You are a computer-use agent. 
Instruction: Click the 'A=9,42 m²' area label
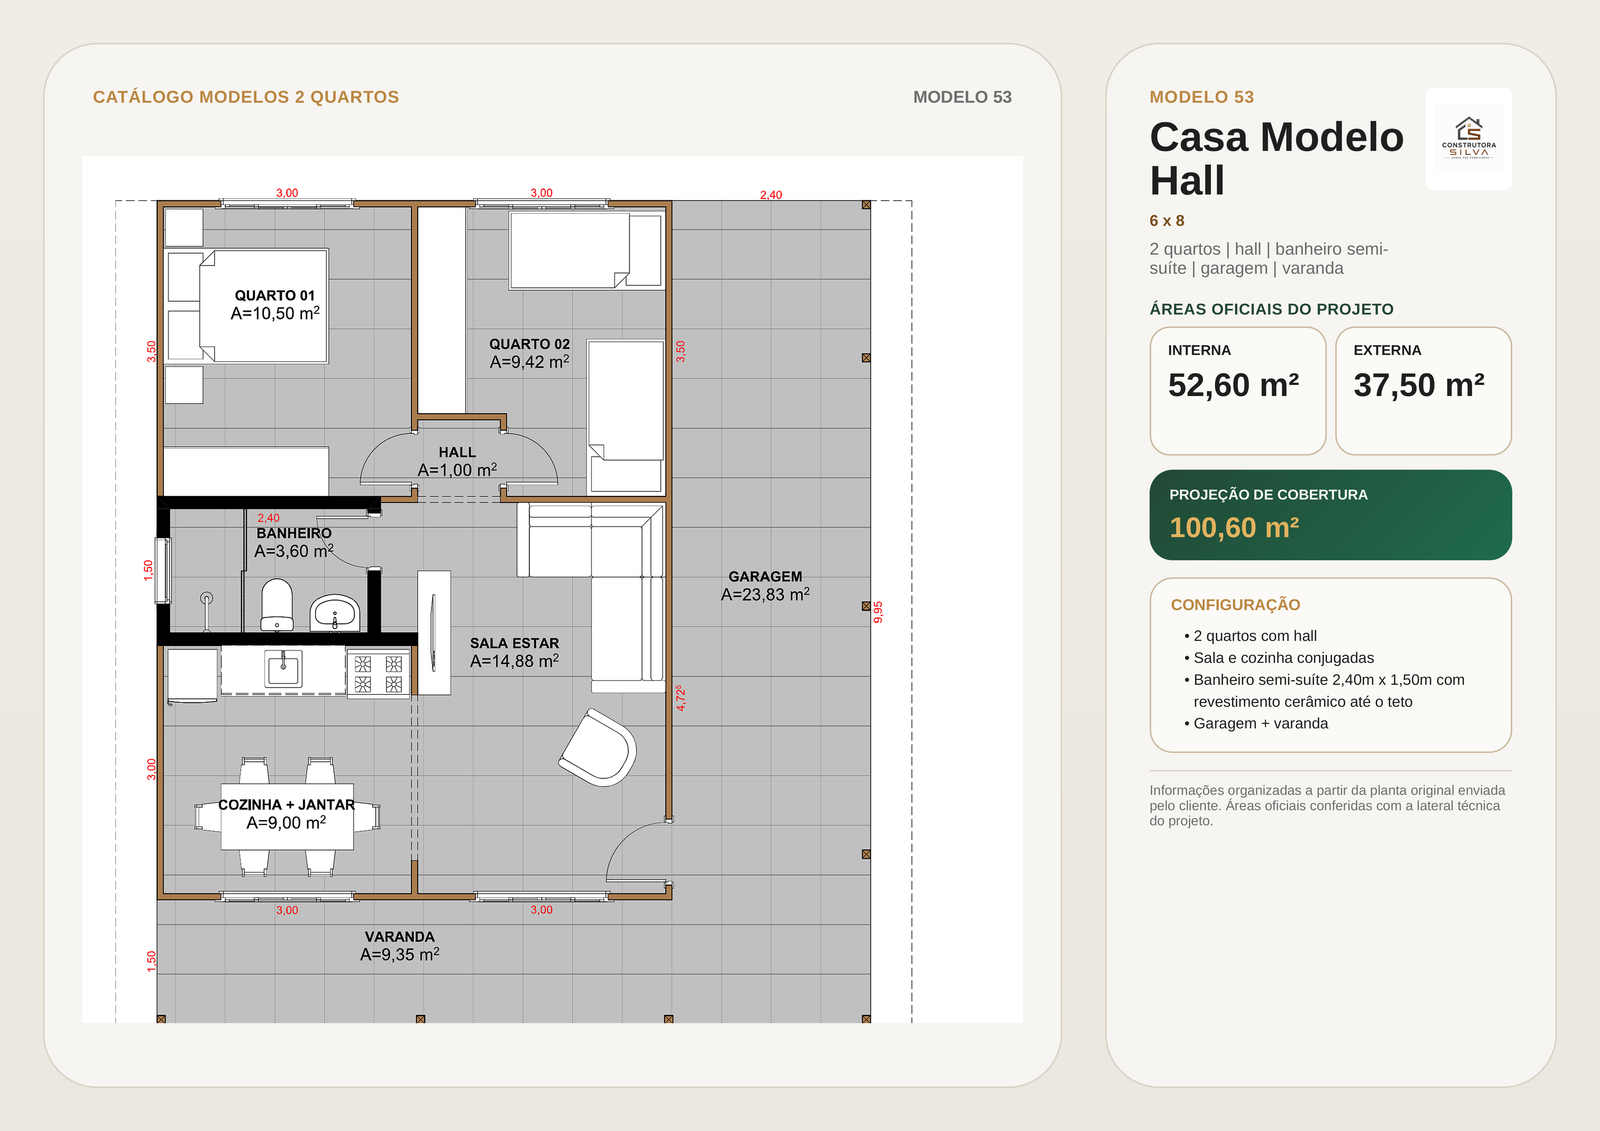pos(529,362)
